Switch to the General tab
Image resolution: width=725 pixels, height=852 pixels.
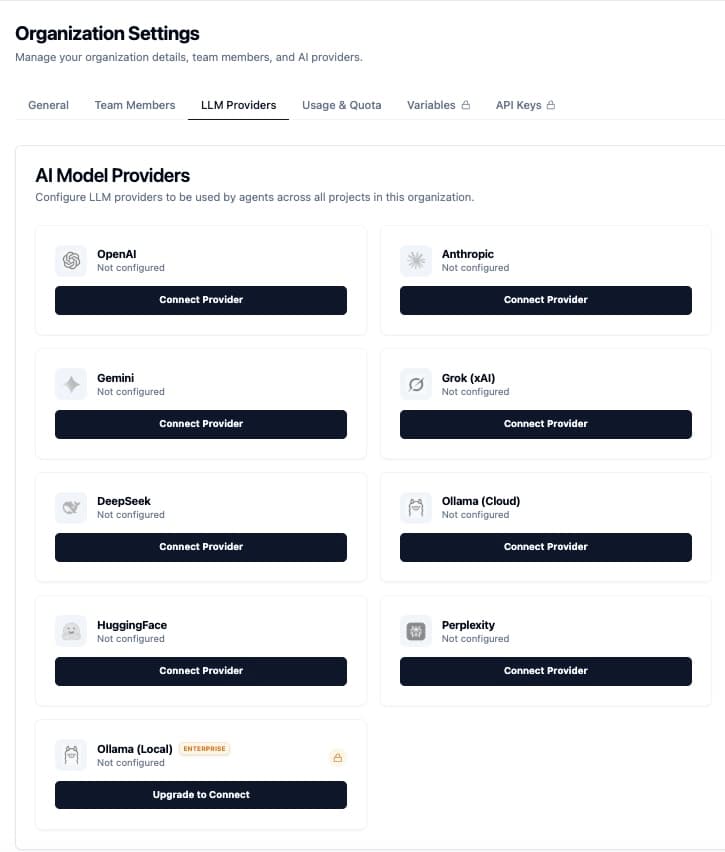48,104
